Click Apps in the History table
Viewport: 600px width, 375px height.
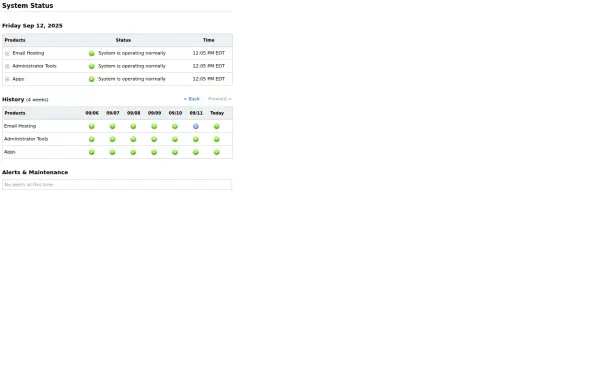point(10,152)
